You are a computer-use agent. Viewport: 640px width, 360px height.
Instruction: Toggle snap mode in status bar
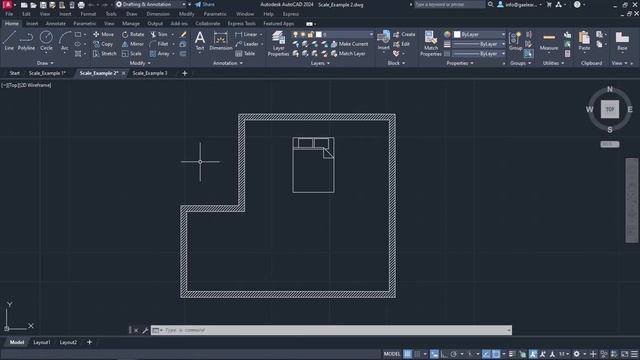[x=417, y=354]
